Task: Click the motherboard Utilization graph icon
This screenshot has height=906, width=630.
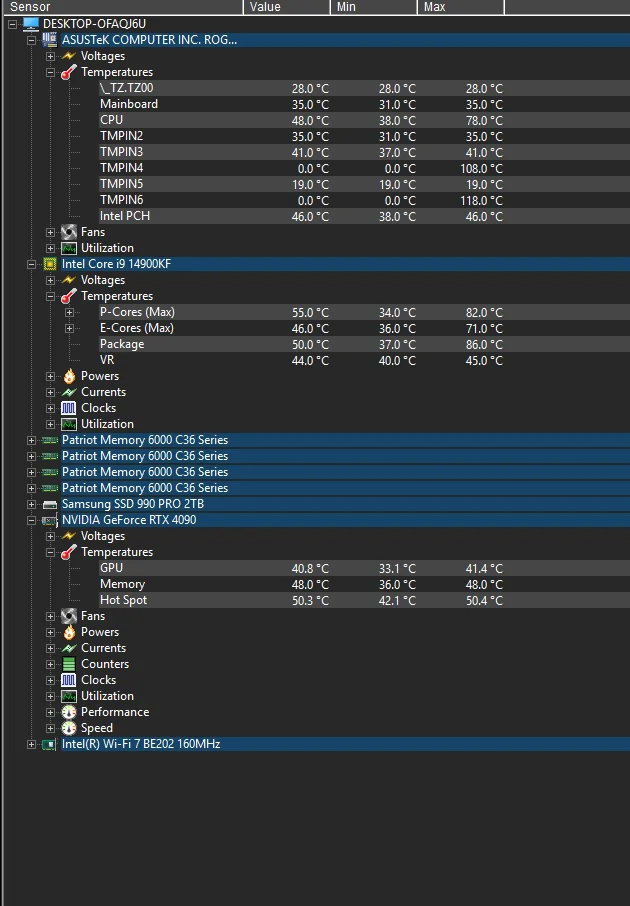Action: click(69, 248)
